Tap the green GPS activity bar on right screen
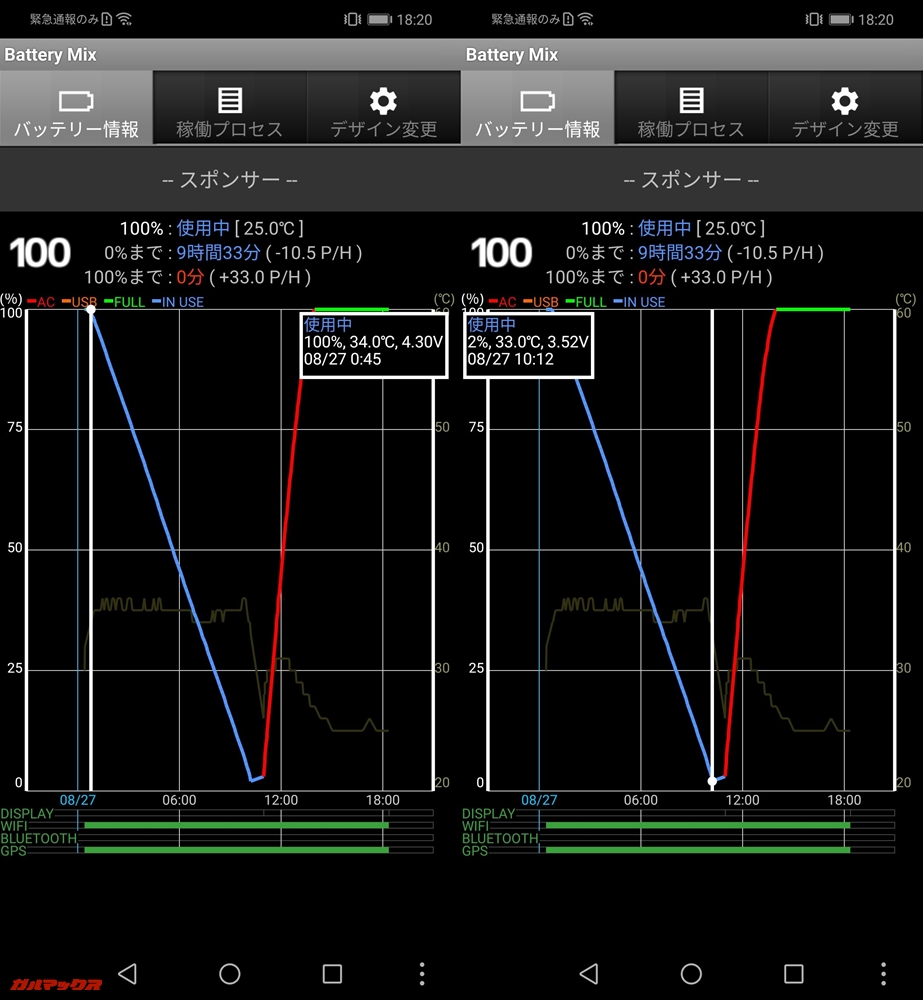The height and width of the screenshot is (1000, 923). [697, 850]
